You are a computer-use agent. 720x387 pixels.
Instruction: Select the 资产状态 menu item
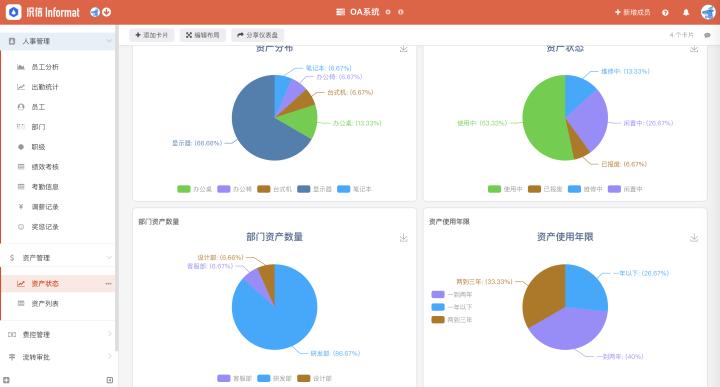pos(58,284)
